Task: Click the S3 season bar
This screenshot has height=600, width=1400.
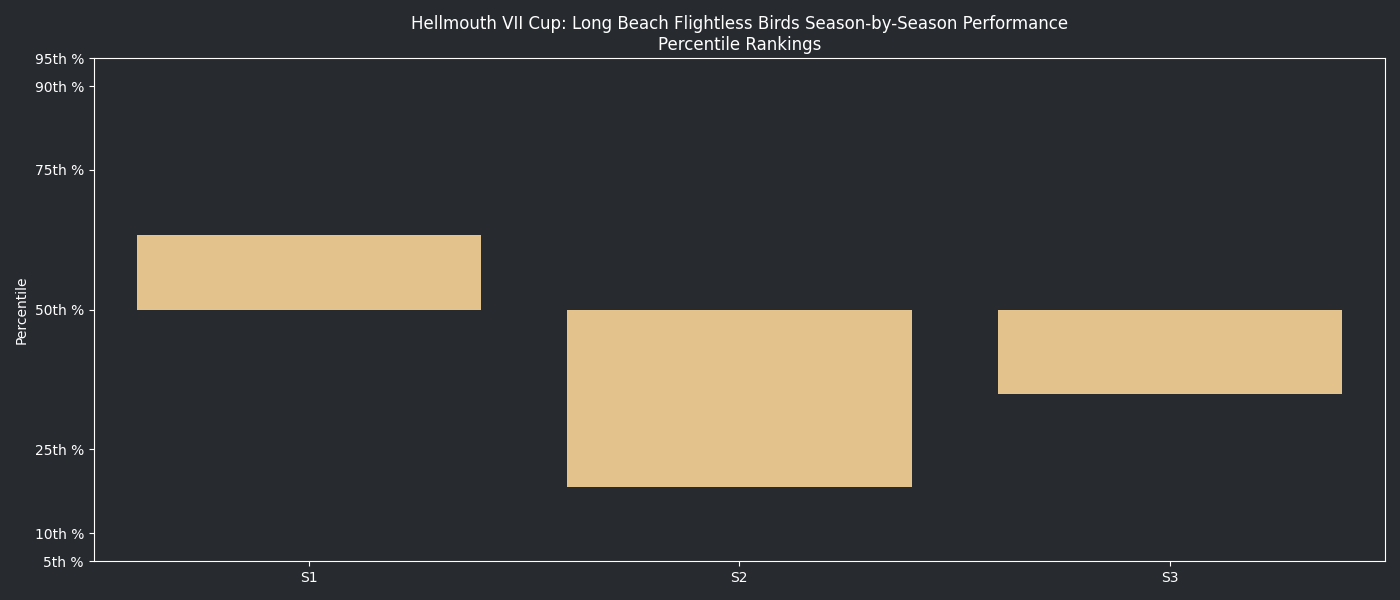Action: click(1169, 352)
